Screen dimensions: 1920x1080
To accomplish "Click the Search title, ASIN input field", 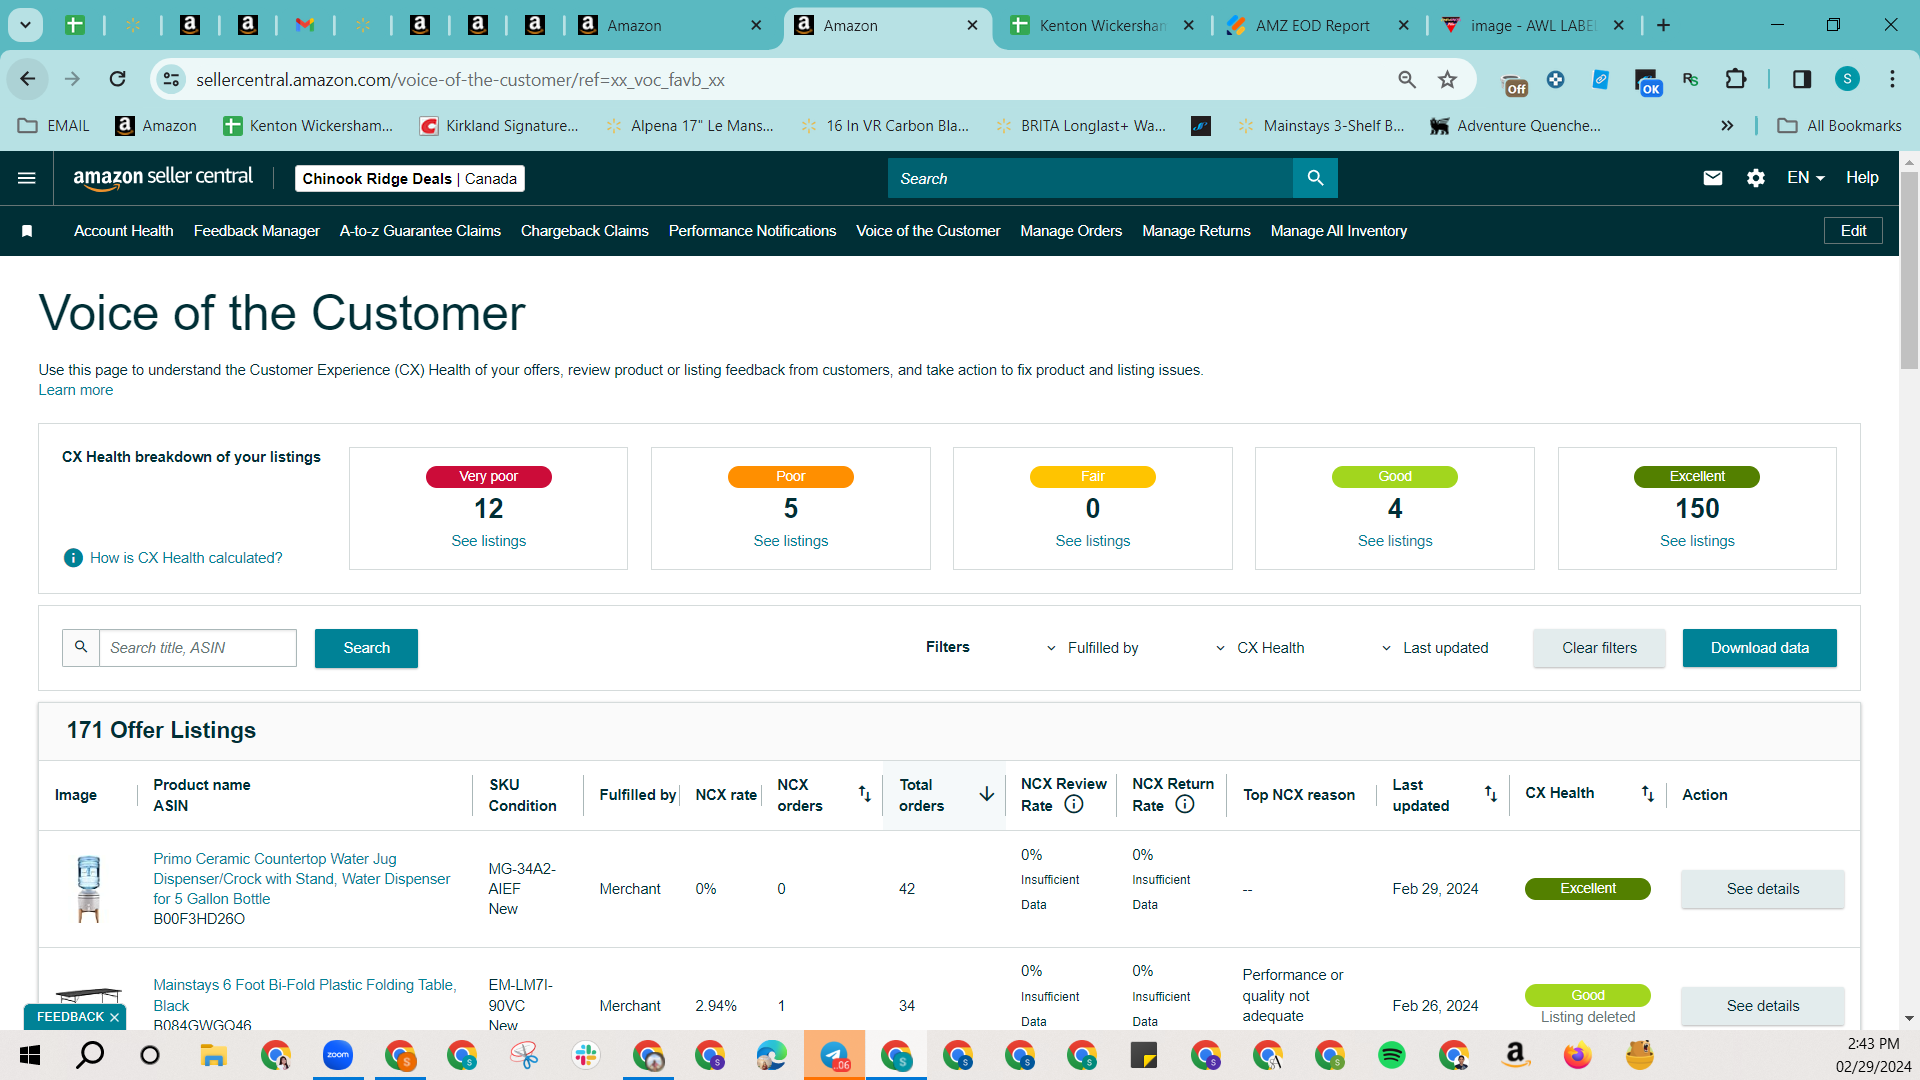I will [x=198, y=648].
